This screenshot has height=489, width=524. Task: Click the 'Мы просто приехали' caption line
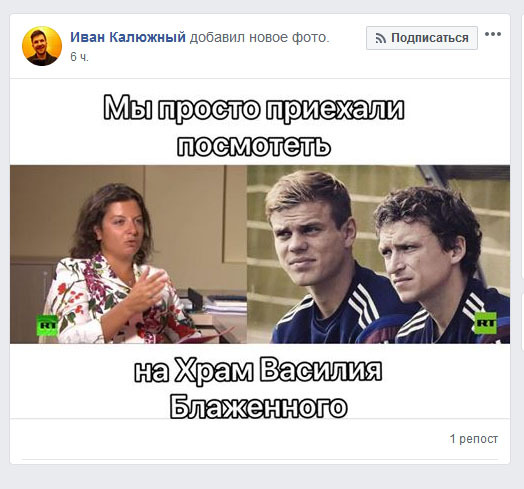254,109
